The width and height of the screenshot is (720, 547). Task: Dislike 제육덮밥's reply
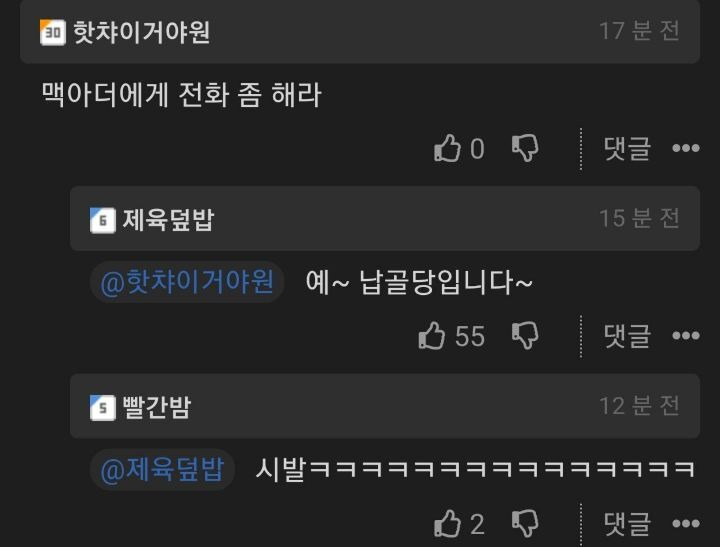click(525, 336)
